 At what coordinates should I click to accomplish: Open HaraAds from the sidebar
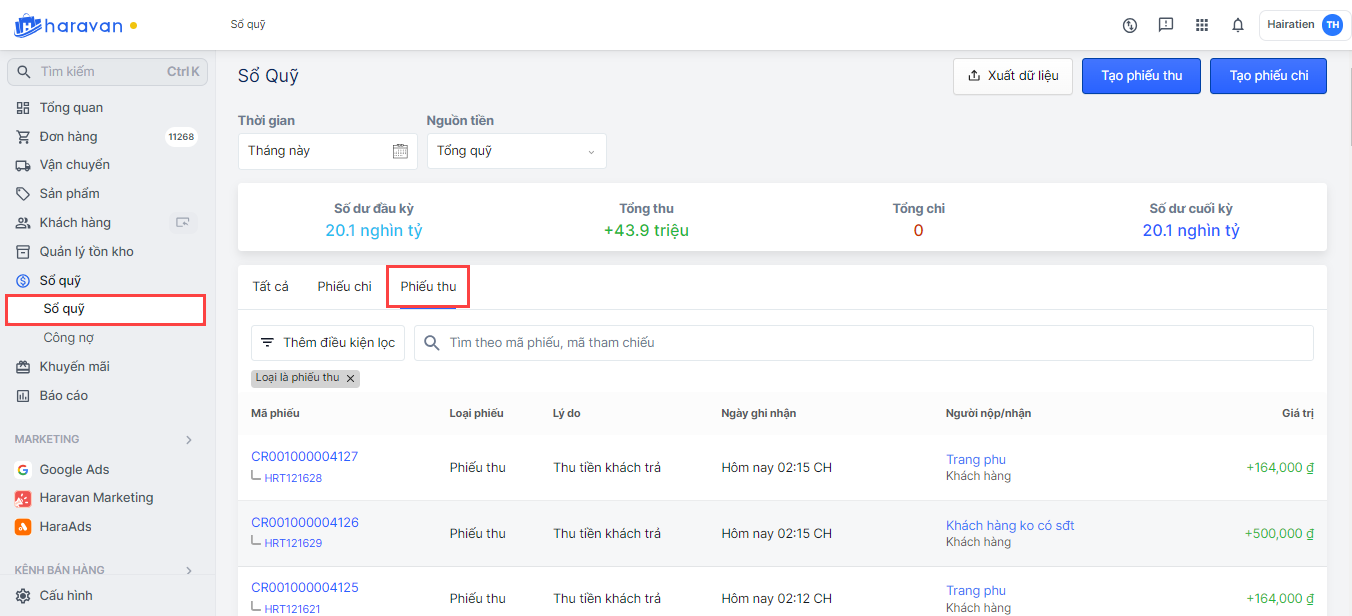click(65, 526)
